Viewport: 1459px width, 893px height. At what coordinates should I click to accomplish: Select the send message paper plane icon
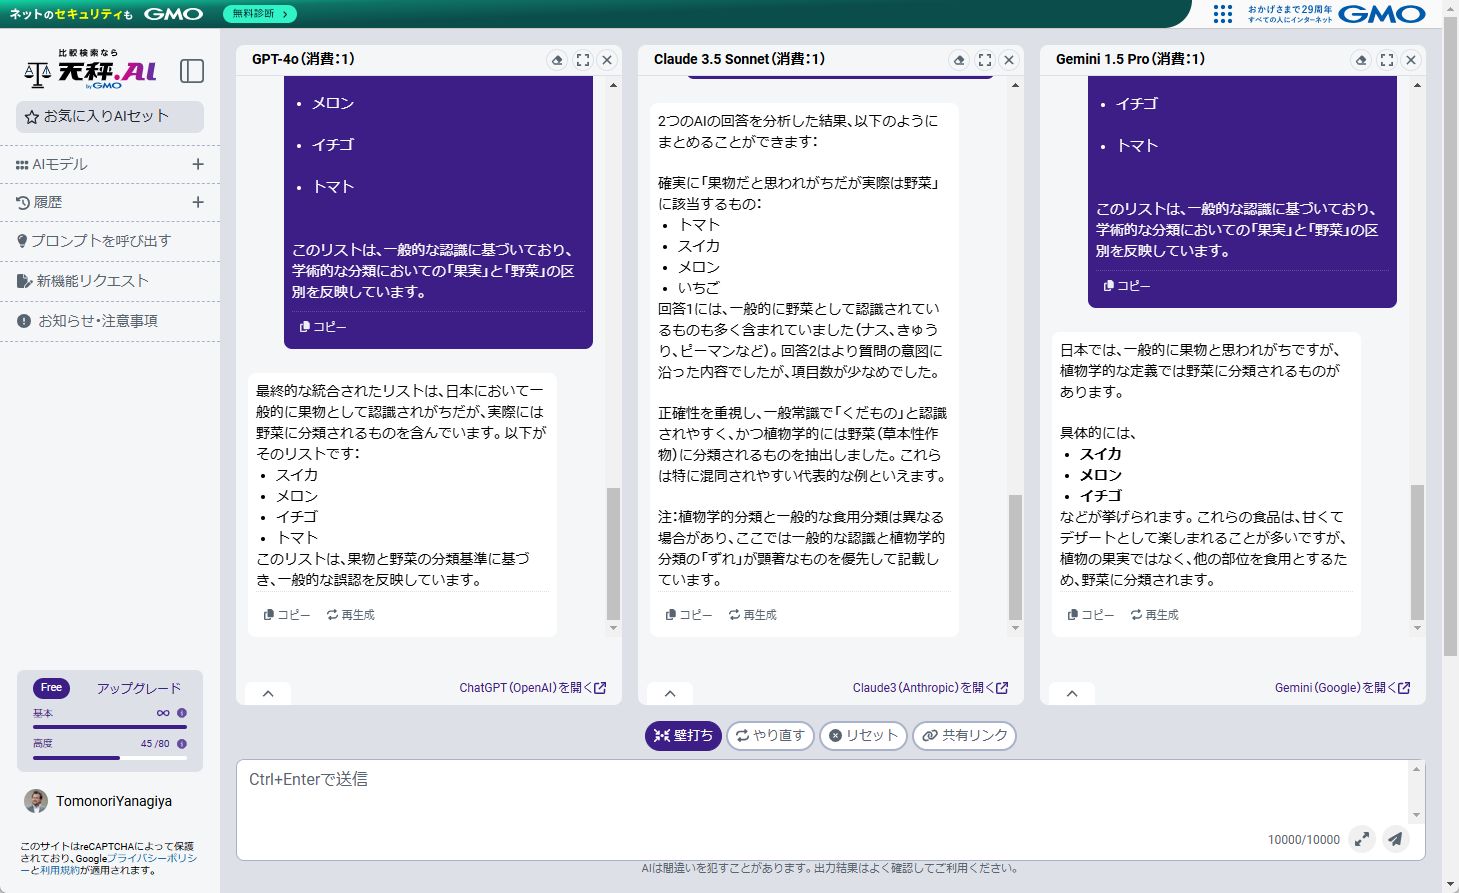[1395, 839]
